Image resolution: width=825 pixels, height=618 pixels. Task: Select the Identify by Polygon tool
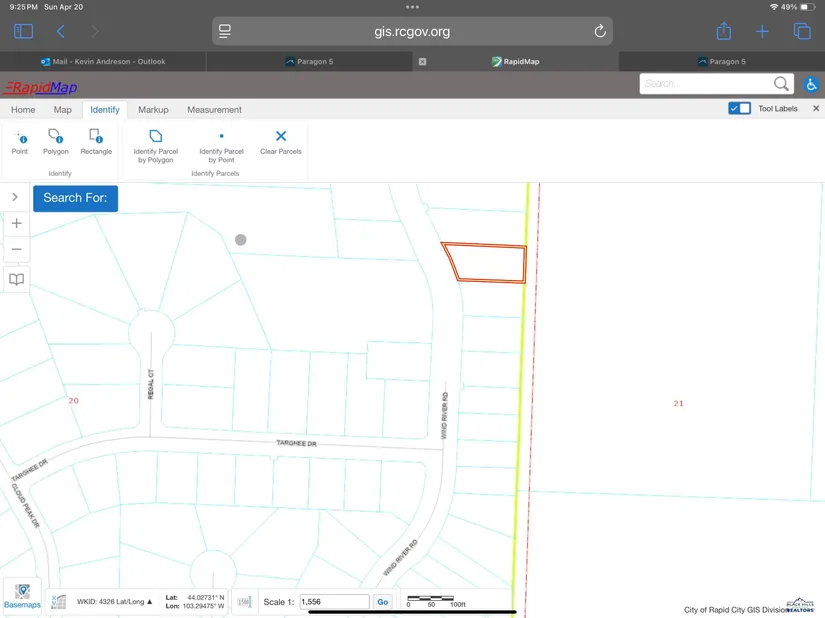point(56,141)
